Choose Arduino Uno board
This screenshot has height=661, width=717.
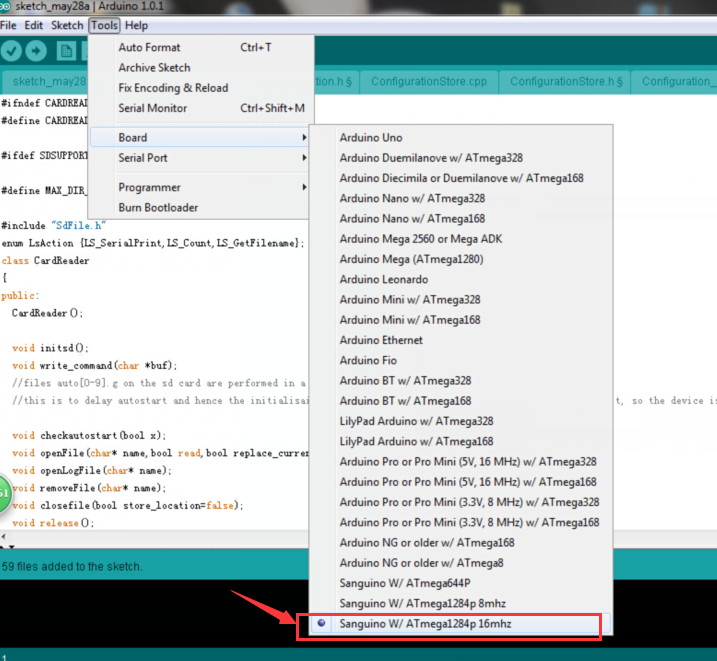371,137
